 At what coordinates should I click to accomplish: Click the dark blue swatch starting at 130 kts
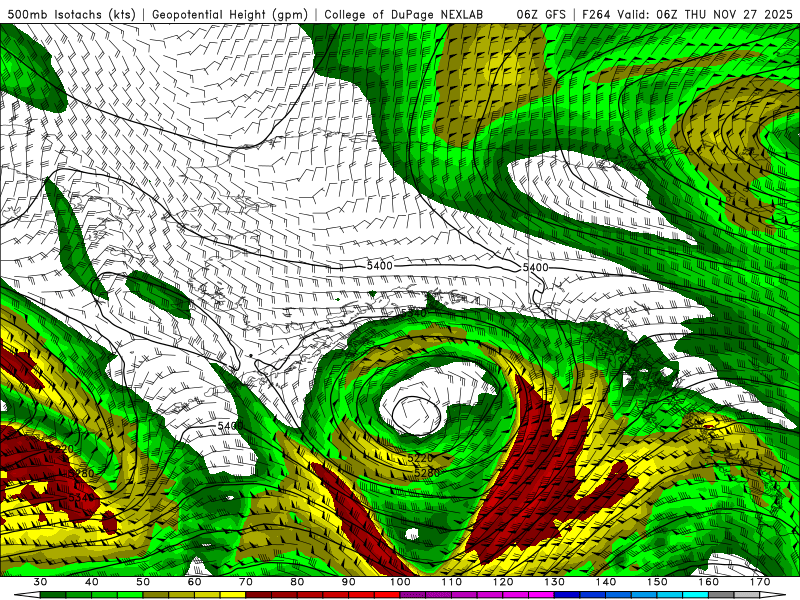[567, 595]
